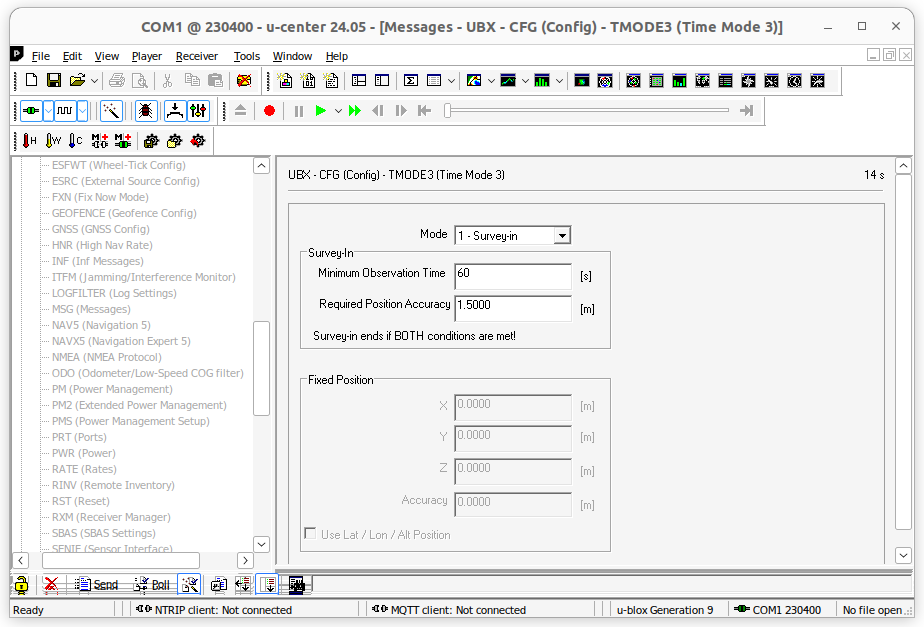924x627 pixels.
Task: Click the baudrate square-wave icon
Action: [65, 111]
